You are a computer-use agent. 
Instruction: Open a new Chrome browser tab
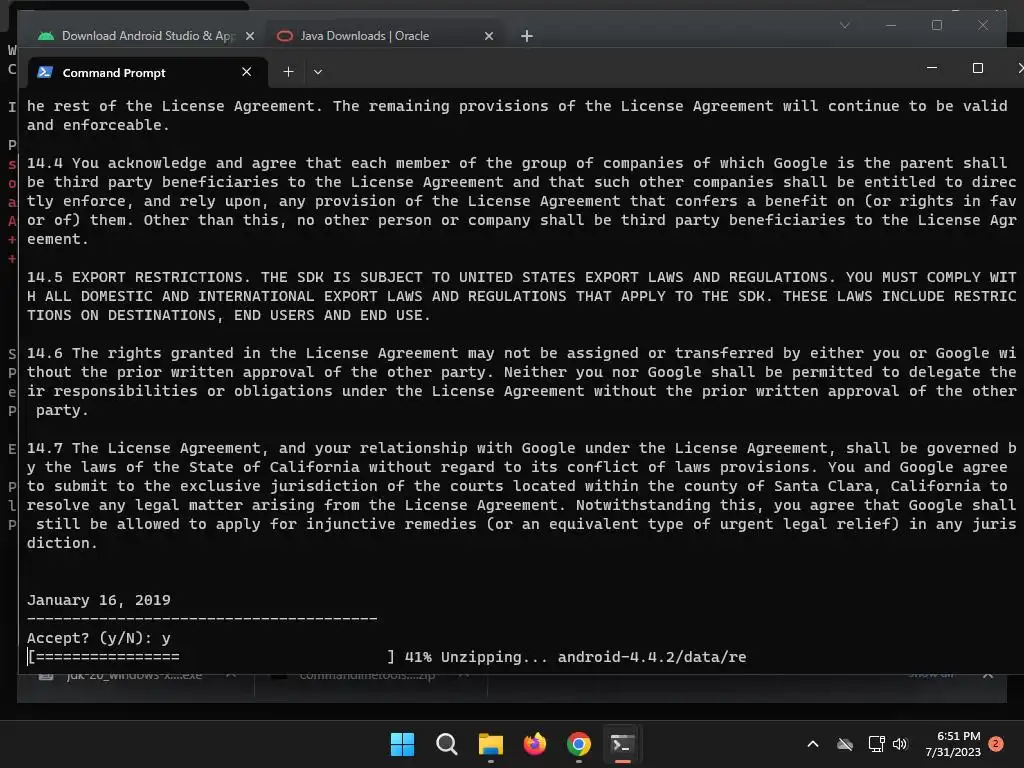point(527,36)
